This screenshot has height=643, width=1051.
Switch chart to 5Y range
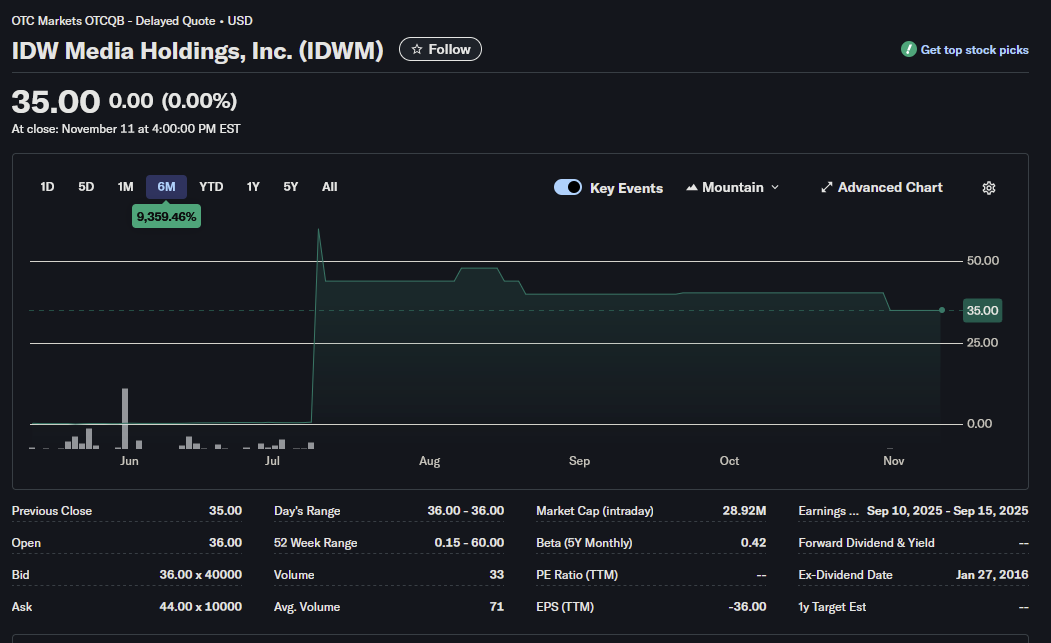pyautogui.click(x=290, y=187)
